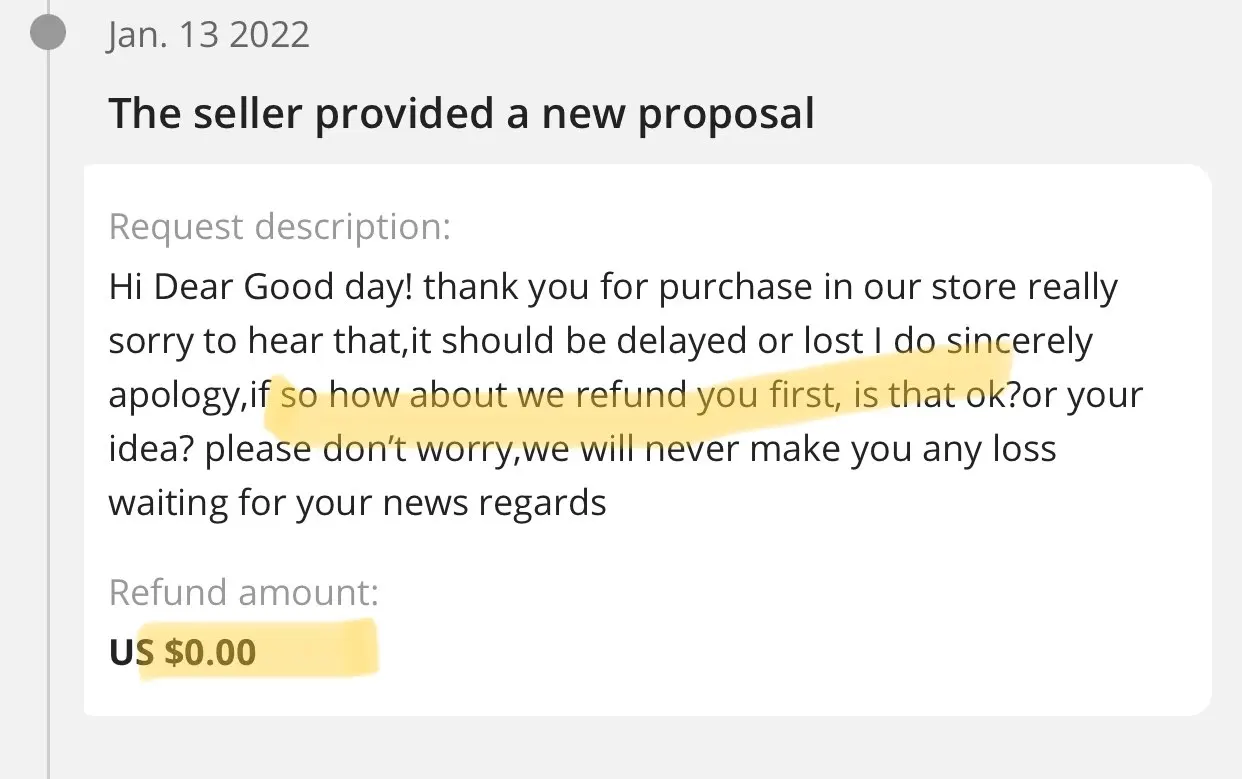Click the Request description label
The image size is (1242, 779).
[x=280, y=227]
